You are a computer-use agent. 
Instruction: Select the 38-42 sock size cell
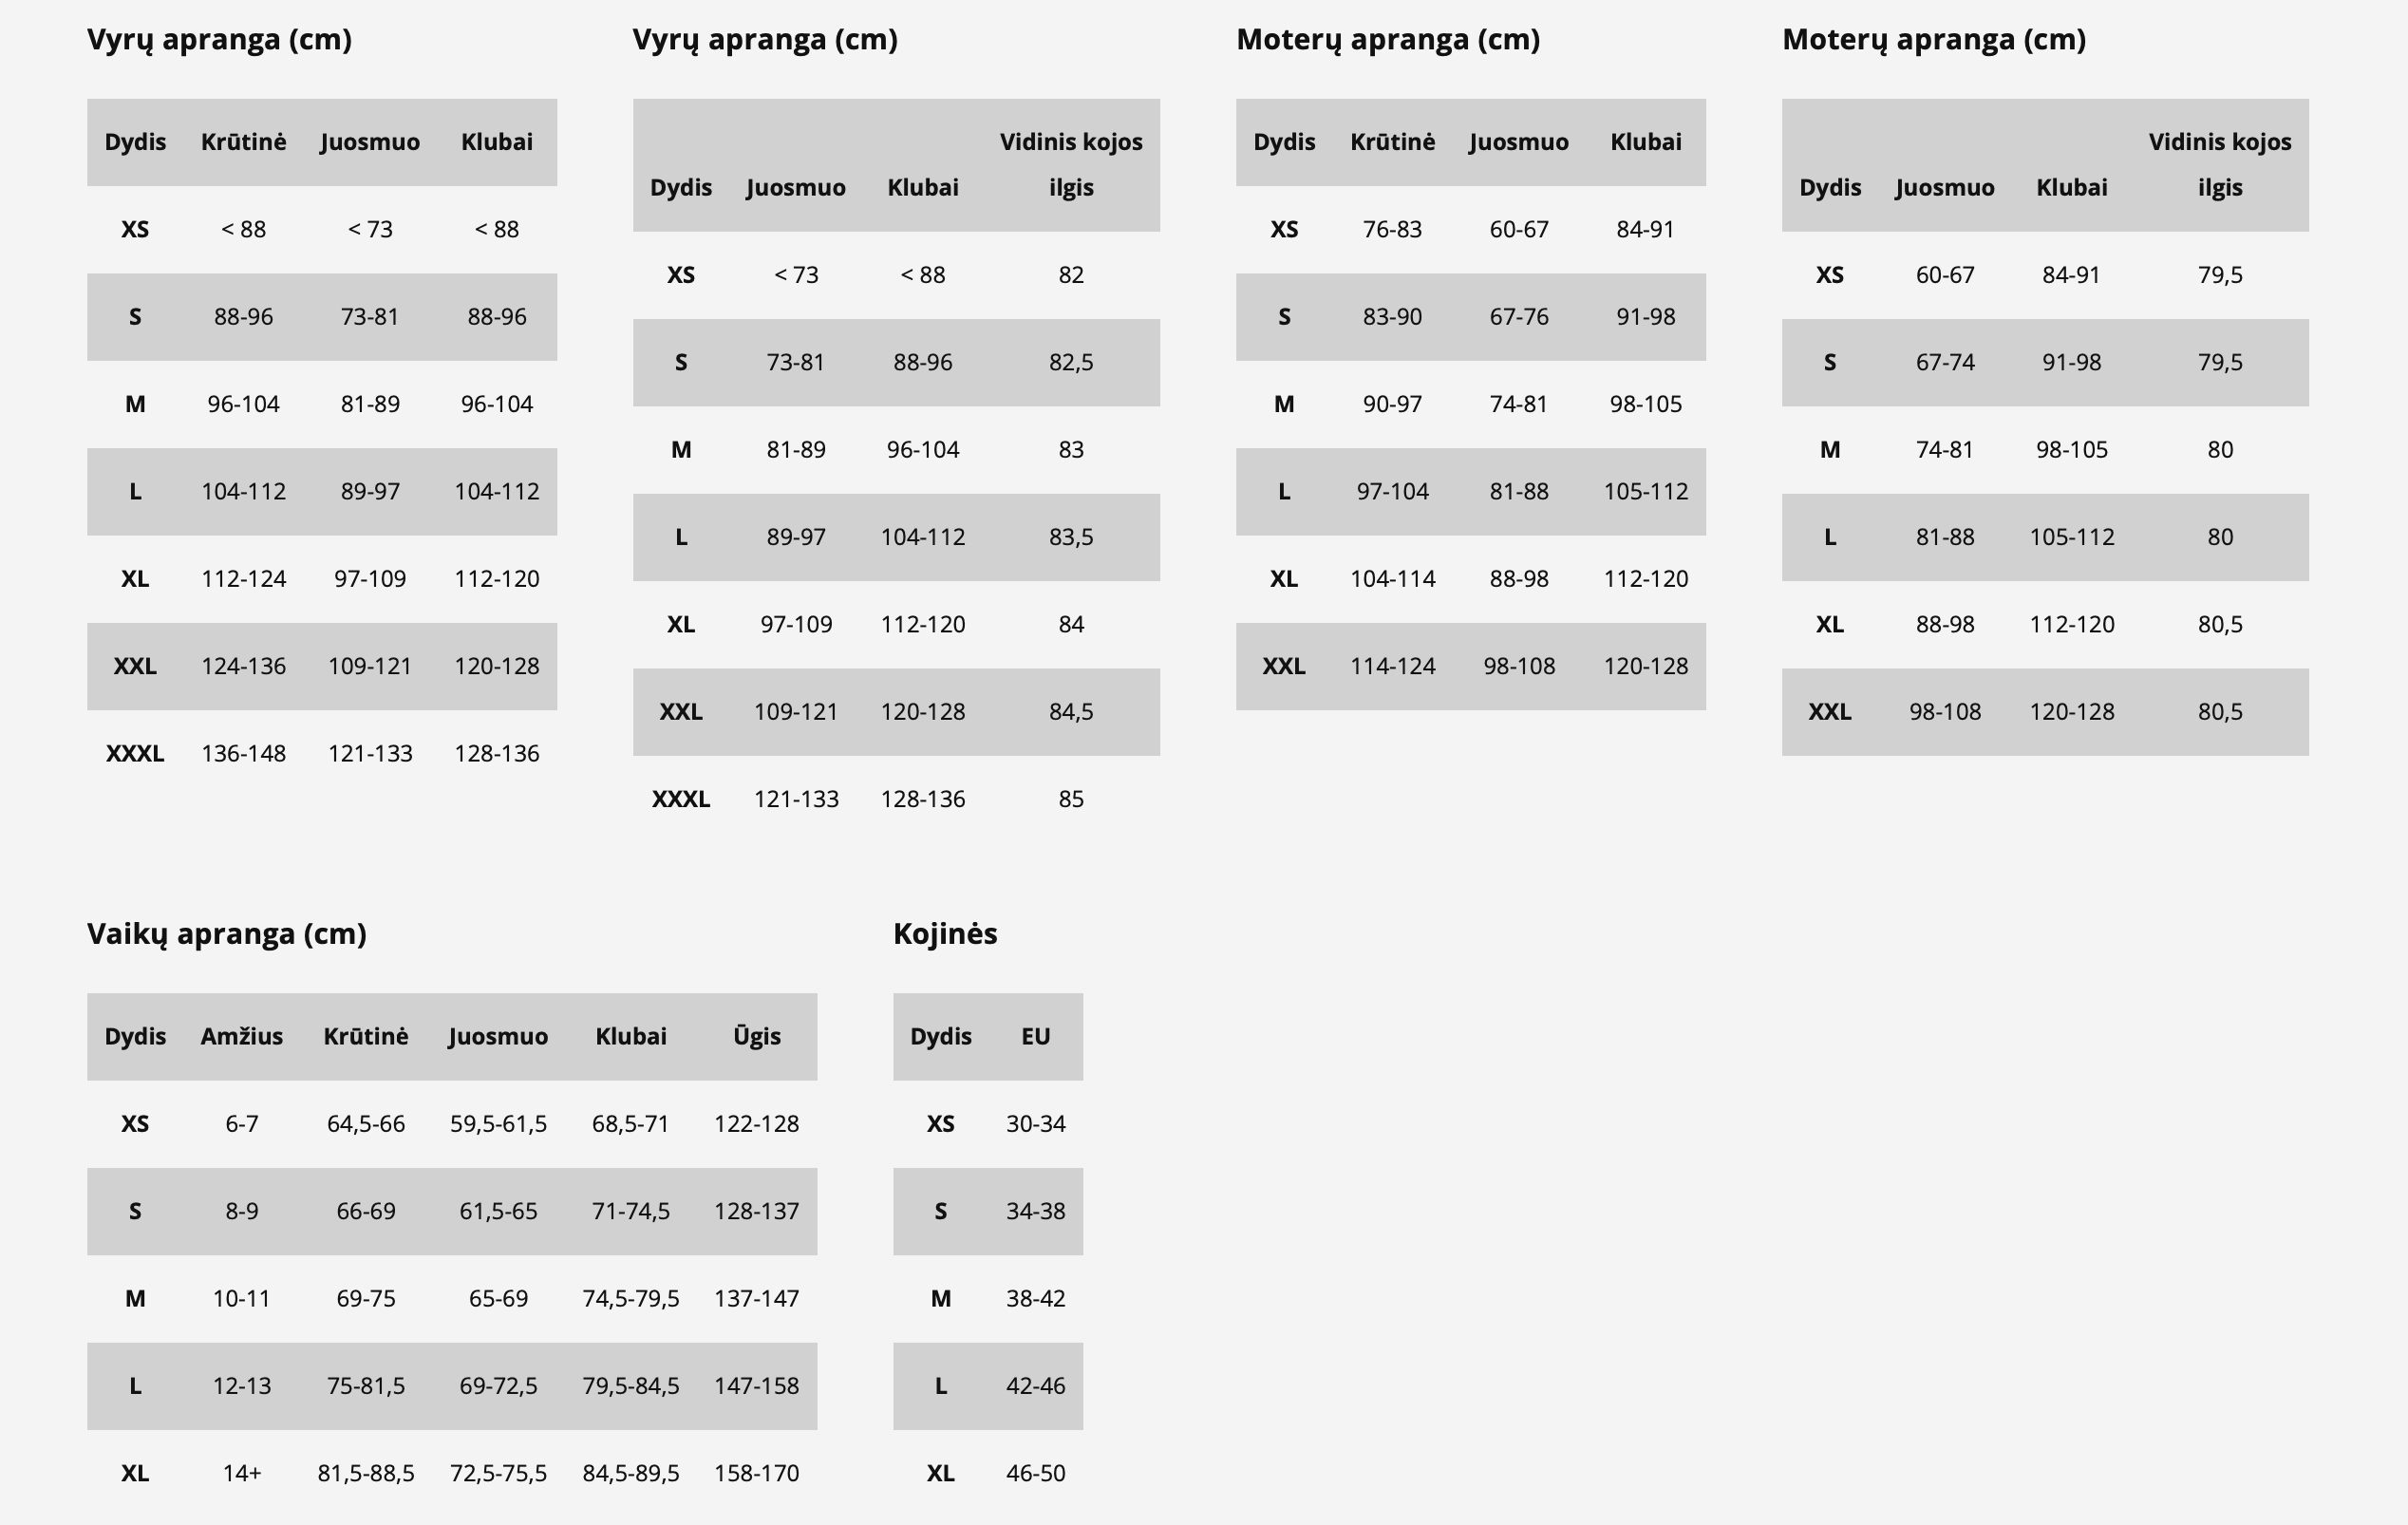pyautogui.click(x=1035, y=1299)
